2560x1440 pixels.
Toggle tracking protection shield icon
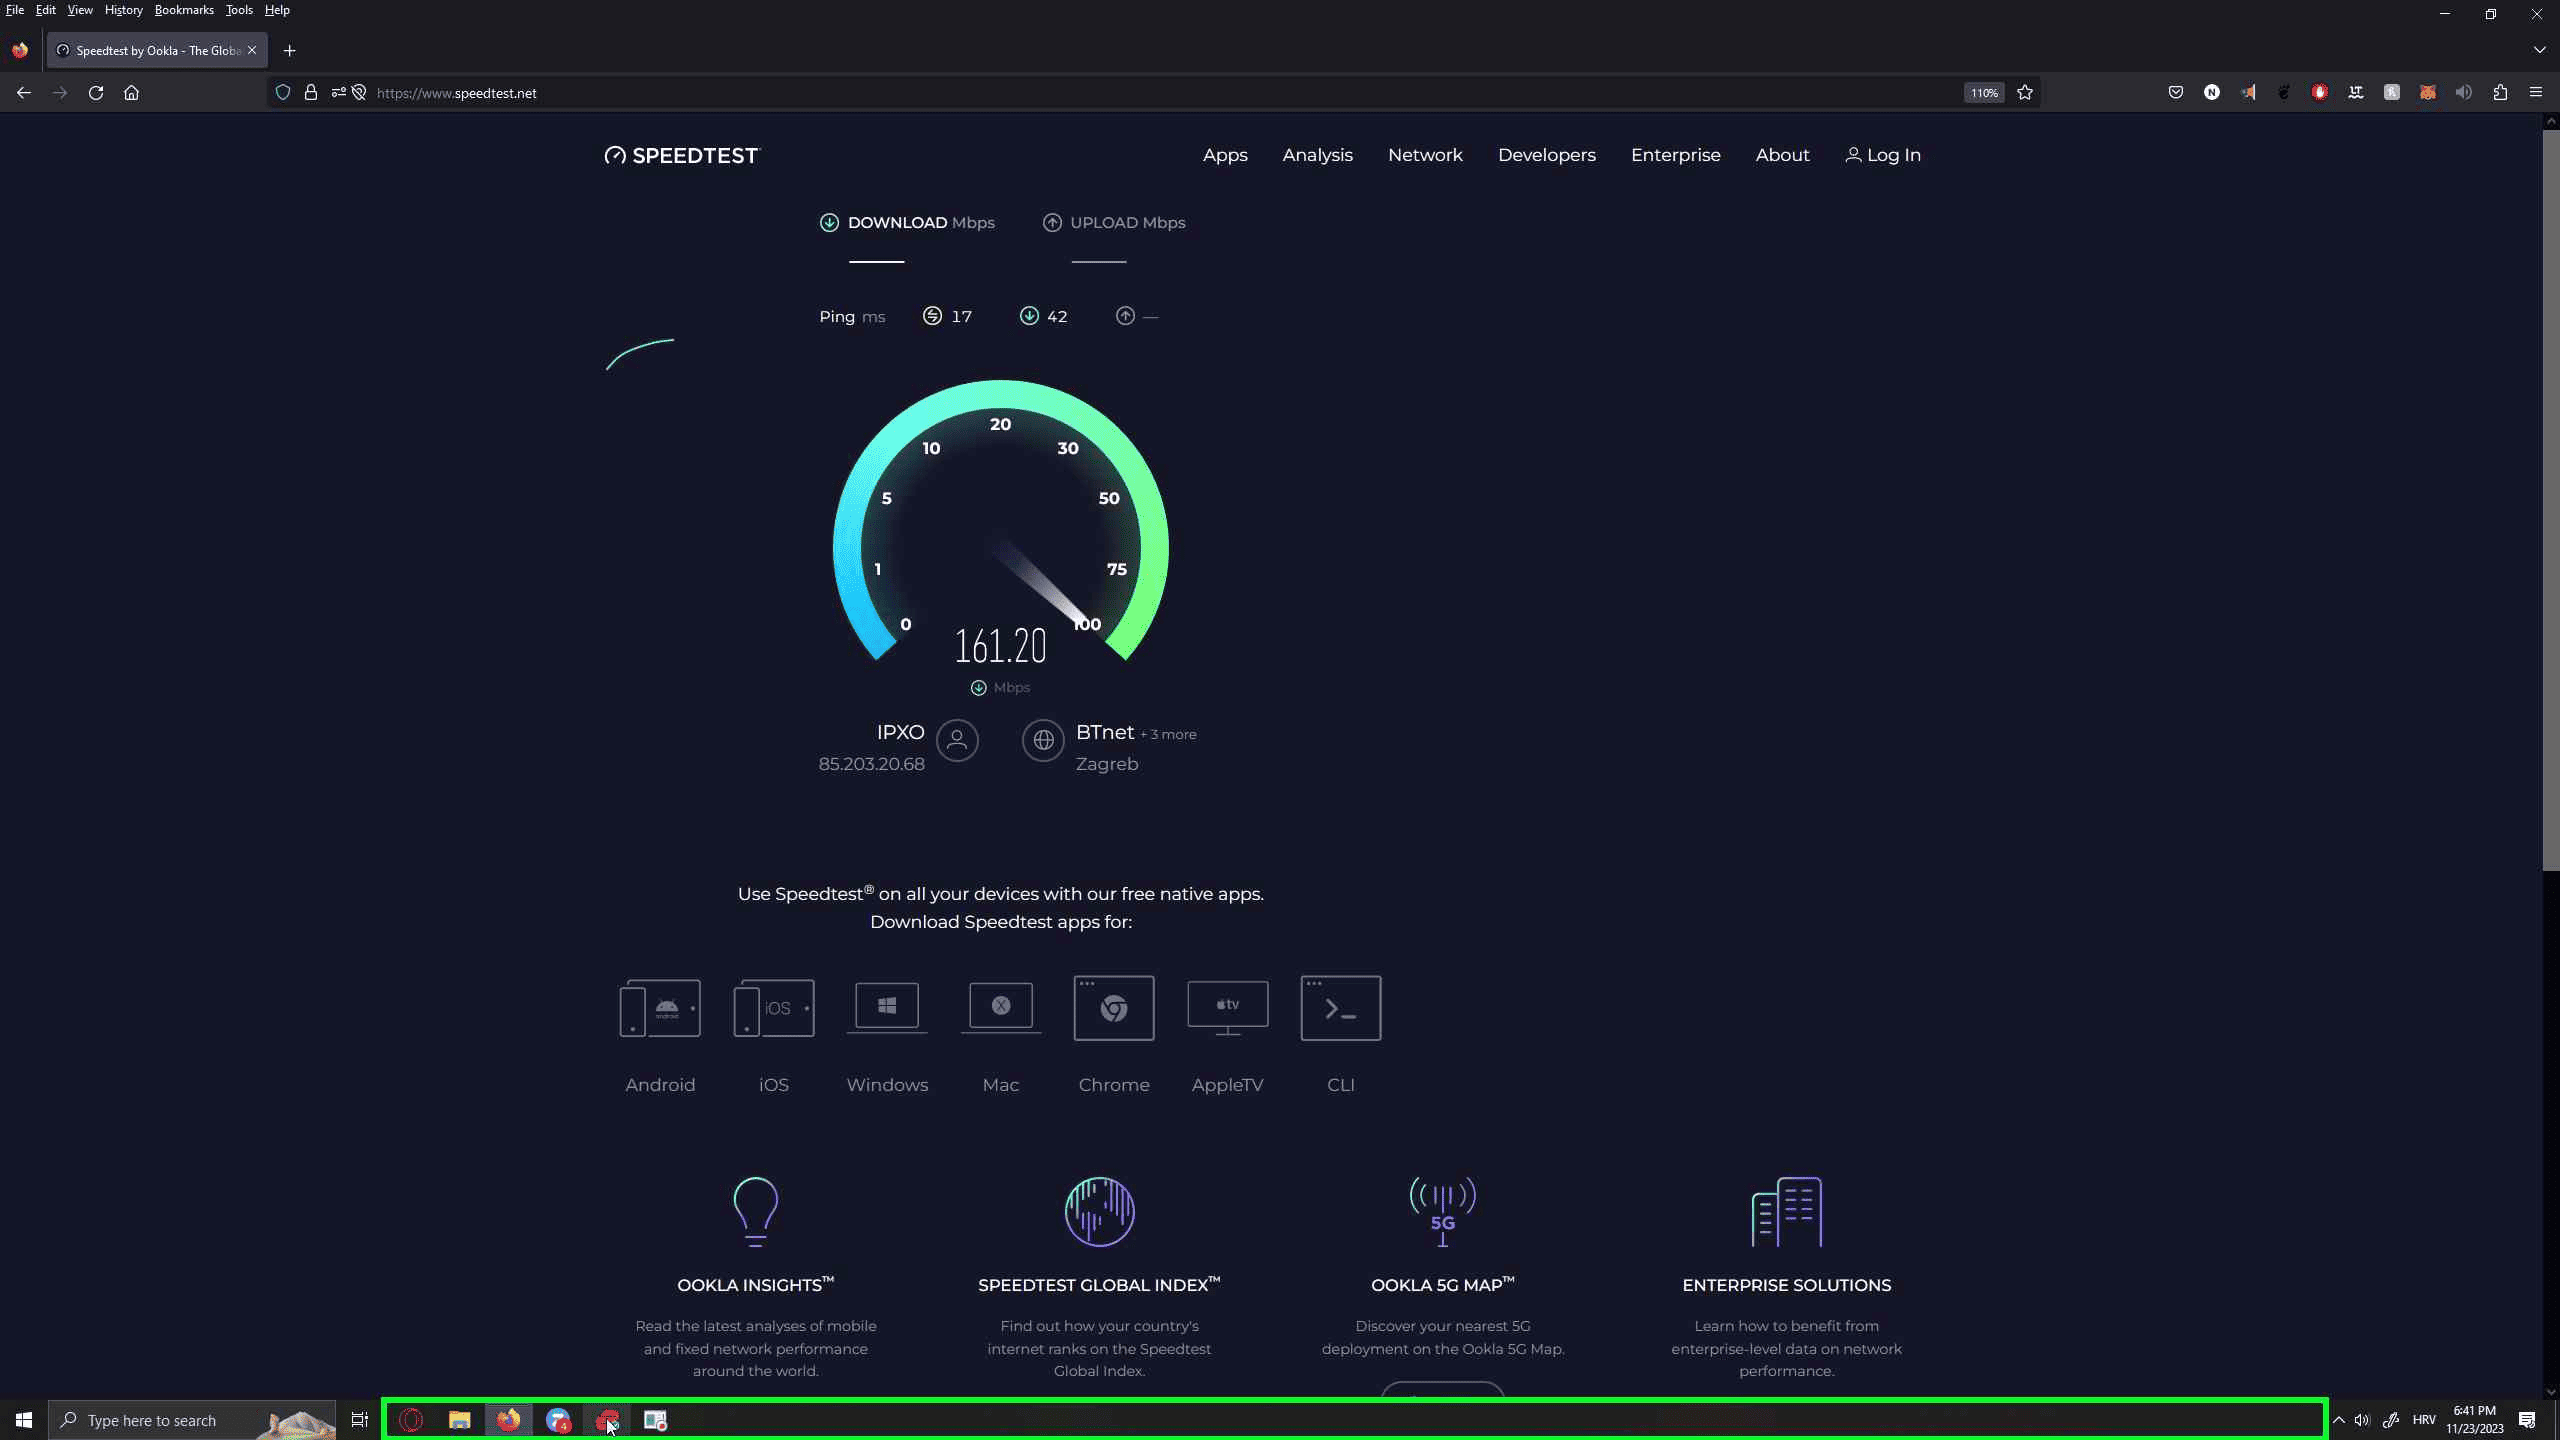click(283, 93)
